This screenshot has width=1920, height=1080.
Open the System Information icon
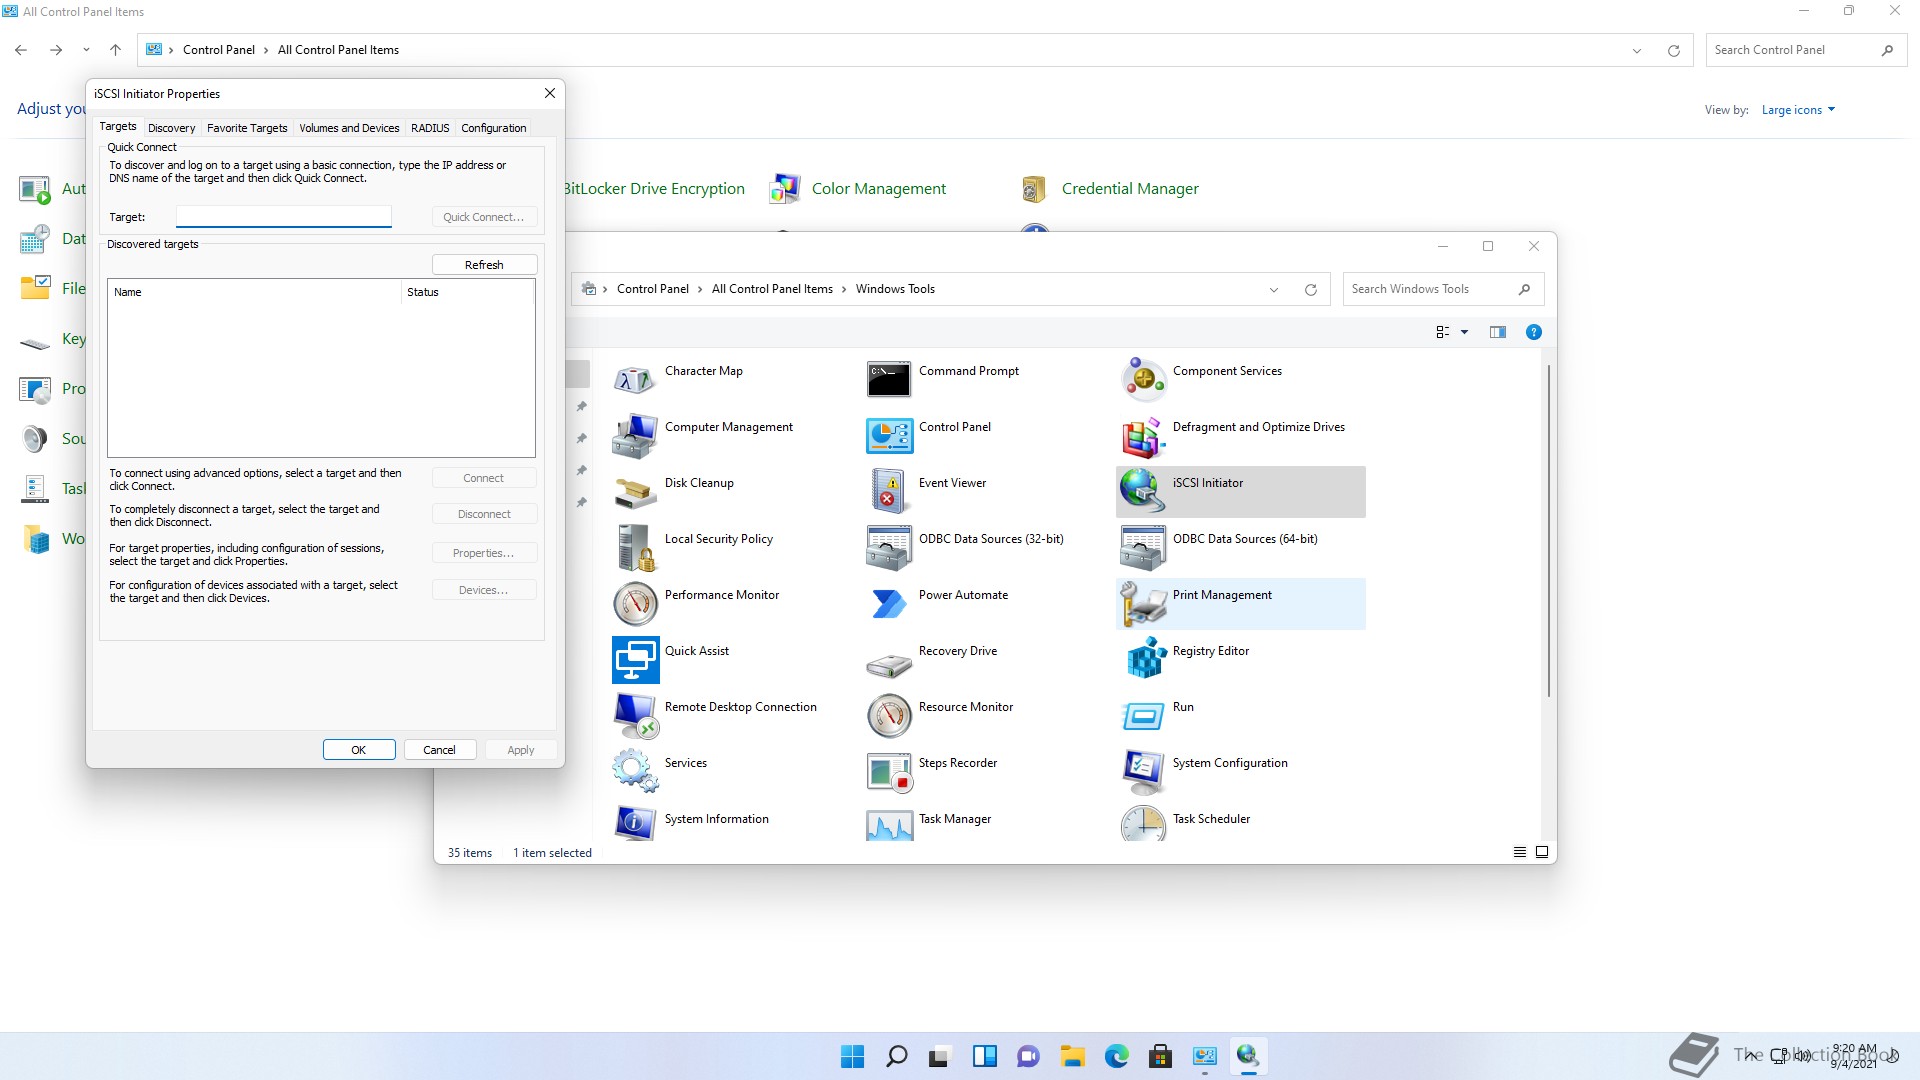(x=635, y=823)
